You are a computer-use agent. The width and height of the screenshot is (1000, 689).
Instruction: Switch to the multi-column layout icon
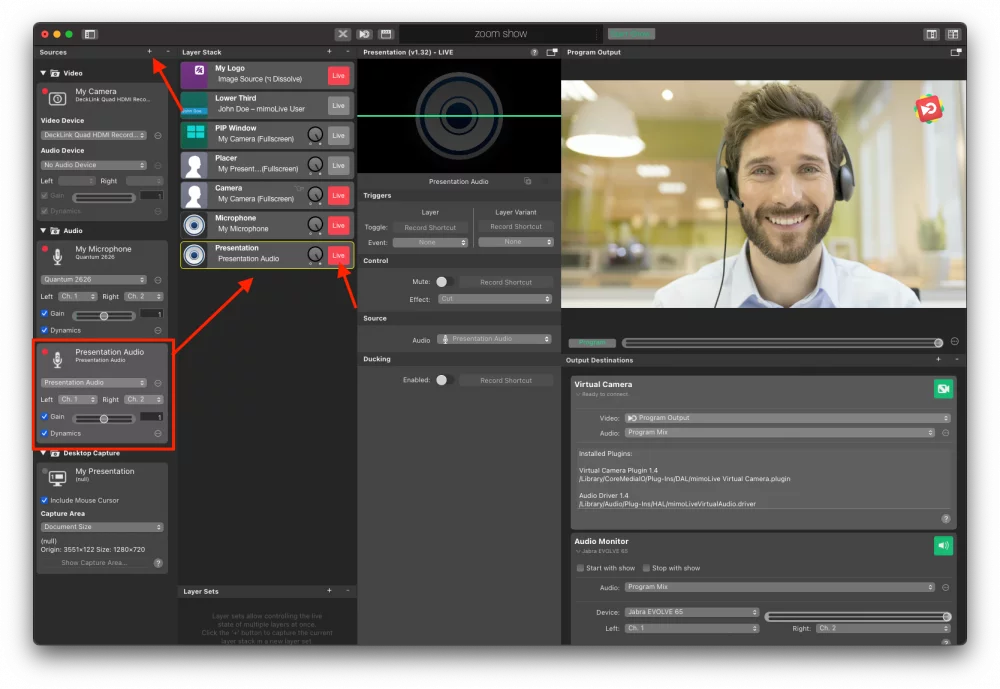click(953, 34)
